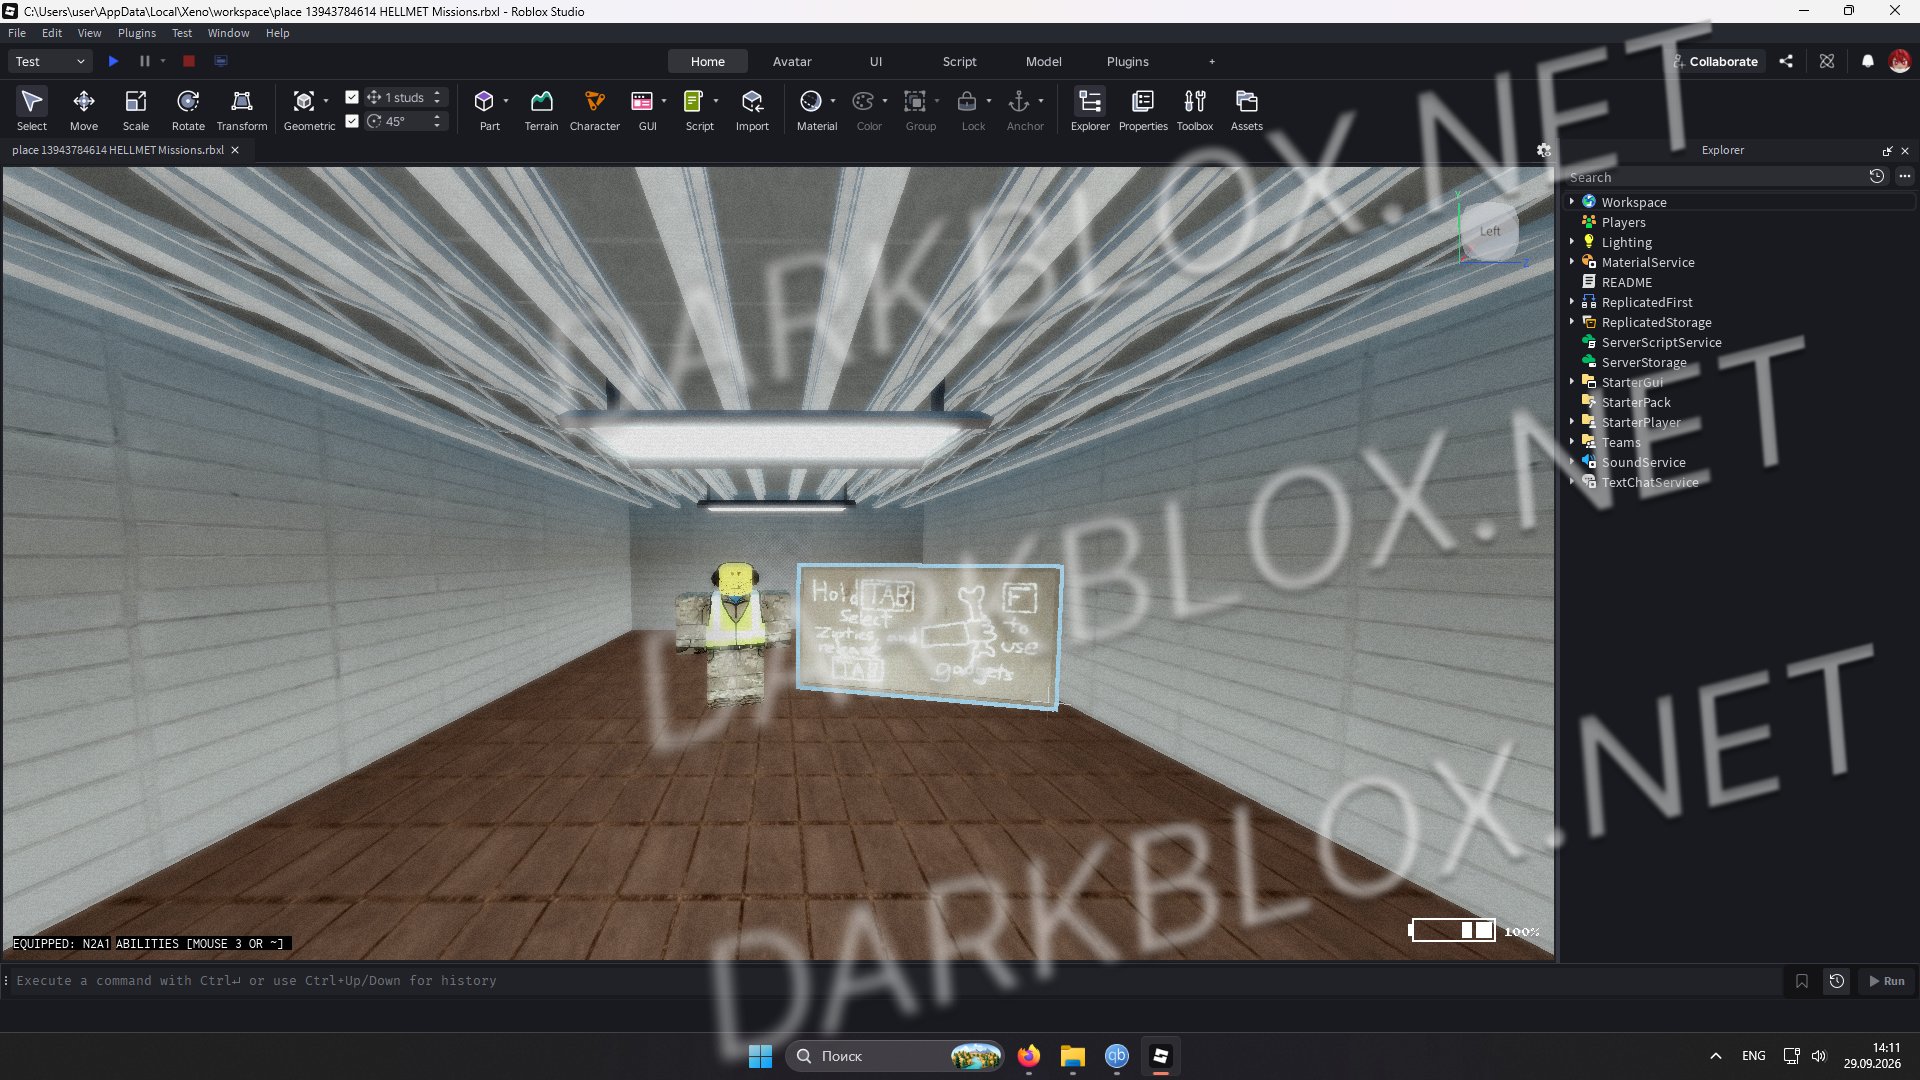Open the Terrain editor
1920x1080 pixels.
pyautogui.click(x=541, y=110)
